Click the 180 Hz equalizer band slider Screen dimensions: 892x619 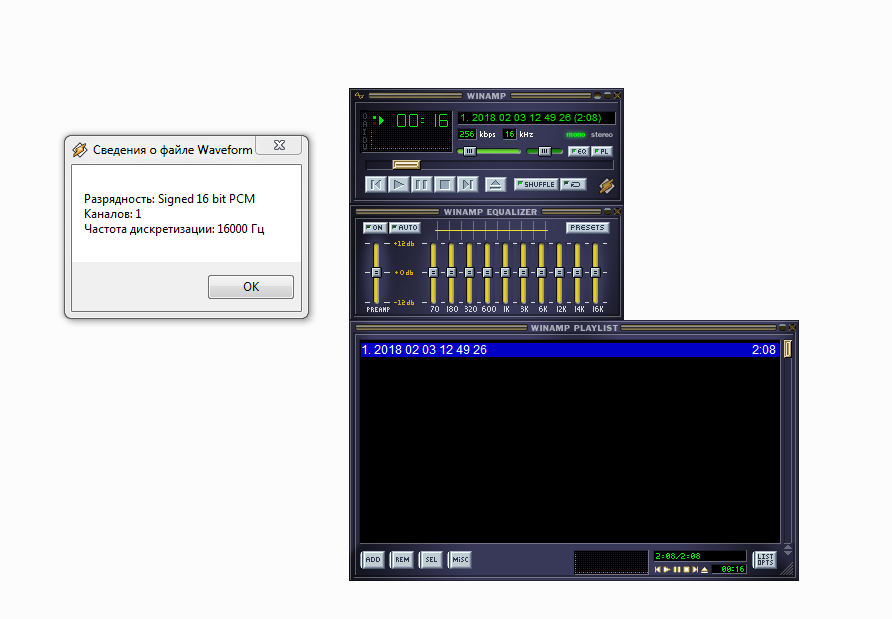(x=451, y=273)
